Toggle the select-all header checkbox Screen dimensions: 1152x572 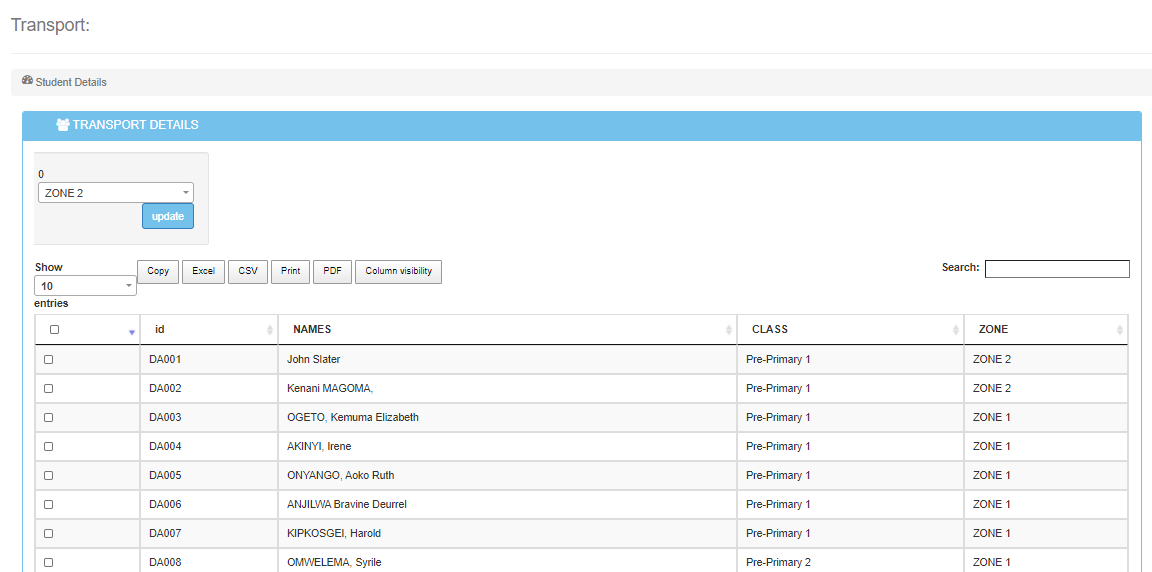click(54, 330)
